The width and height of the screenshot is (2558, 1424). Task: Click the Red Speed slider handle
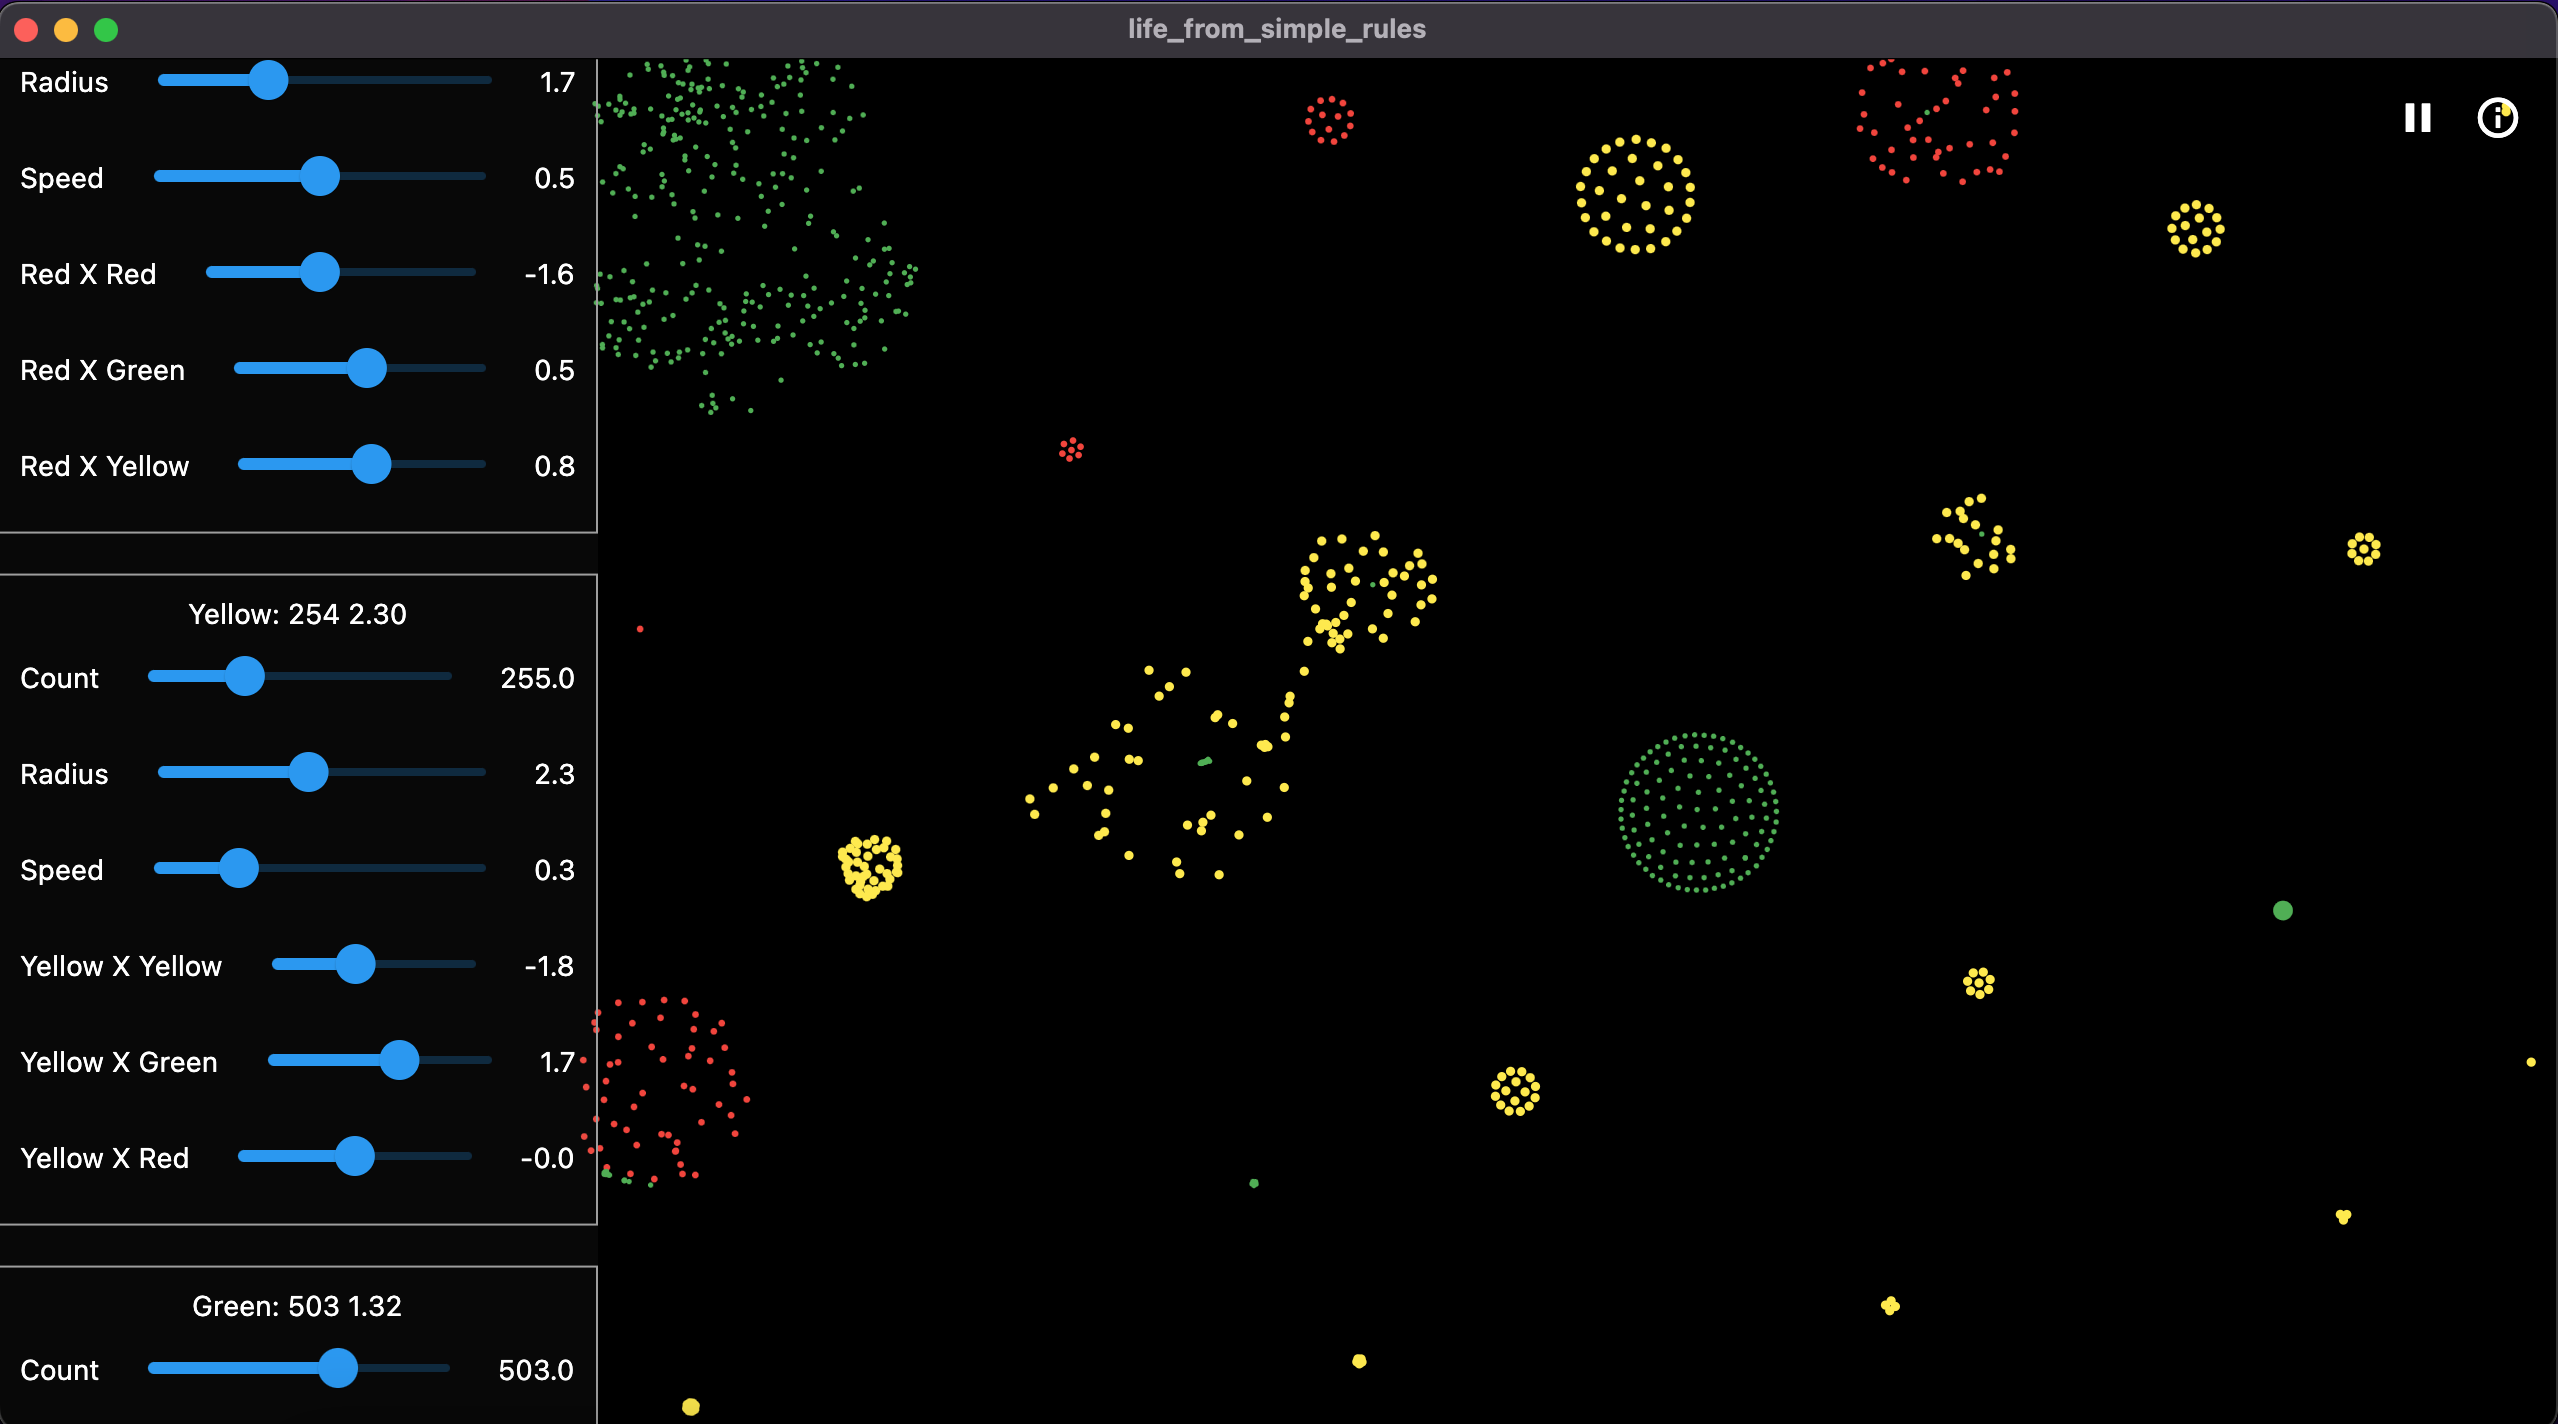click(320, 176)
